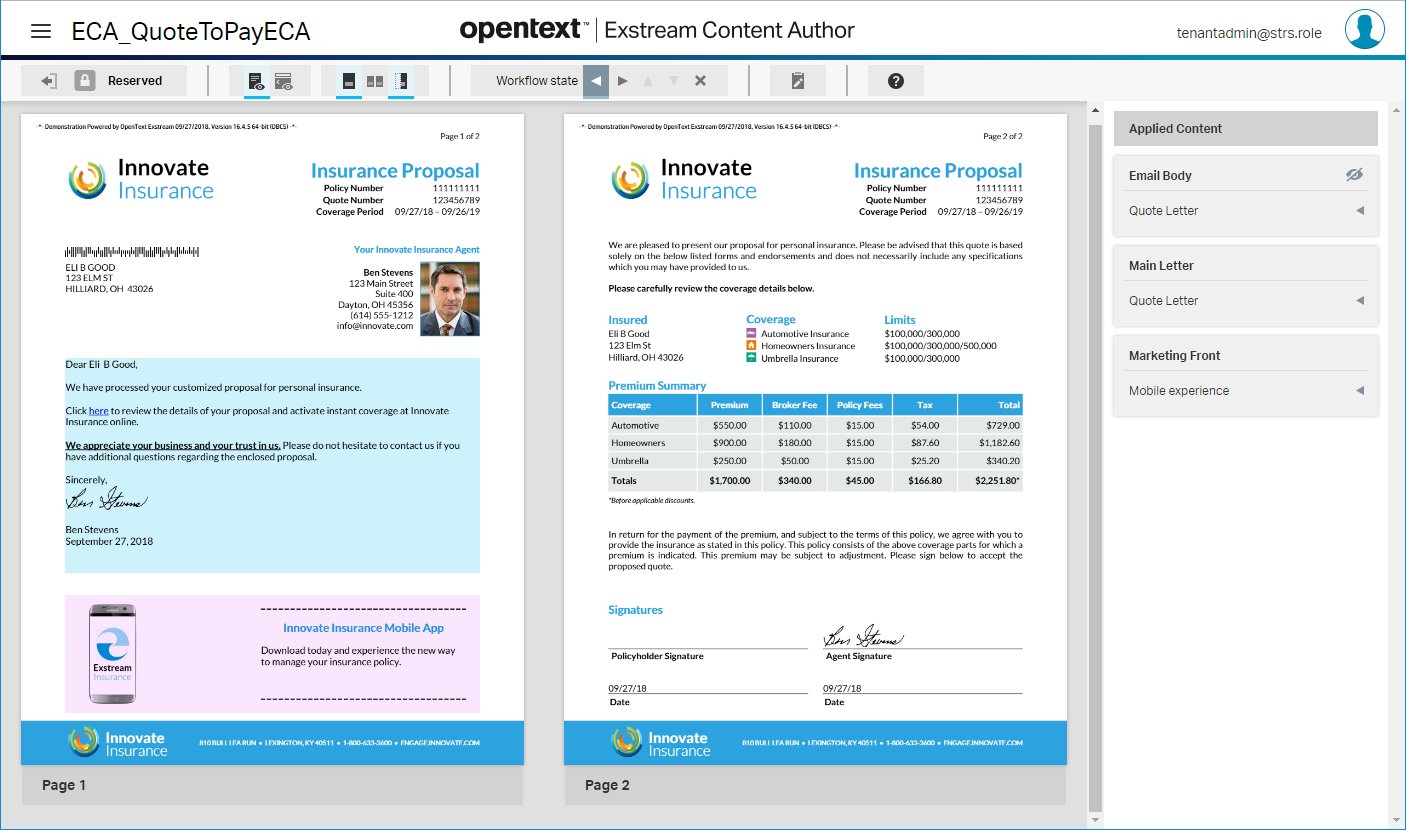Viewport: 1406px width, 830px height.
Task: Toggle the document preview view icon
Action: pos(256,81)
